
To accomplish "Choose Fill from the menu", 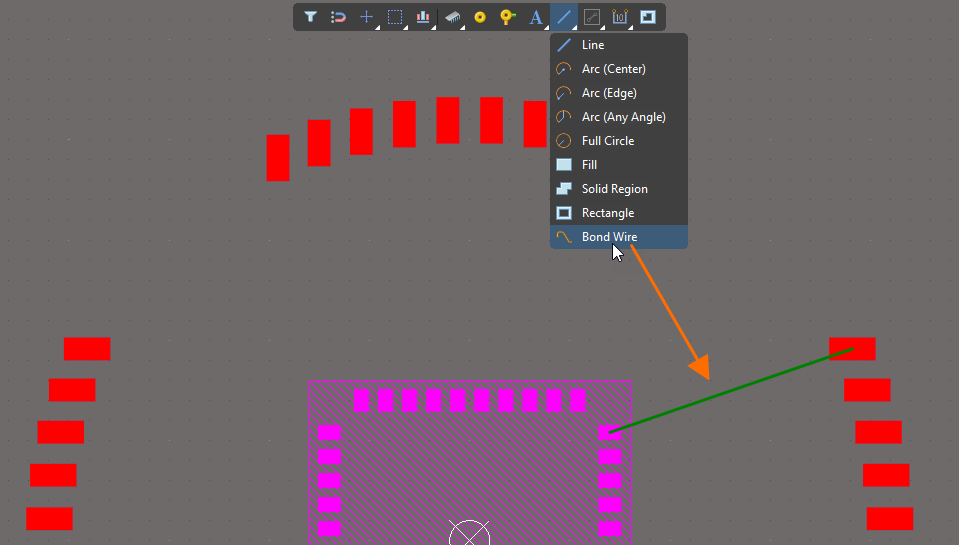I will click(619, 165).
